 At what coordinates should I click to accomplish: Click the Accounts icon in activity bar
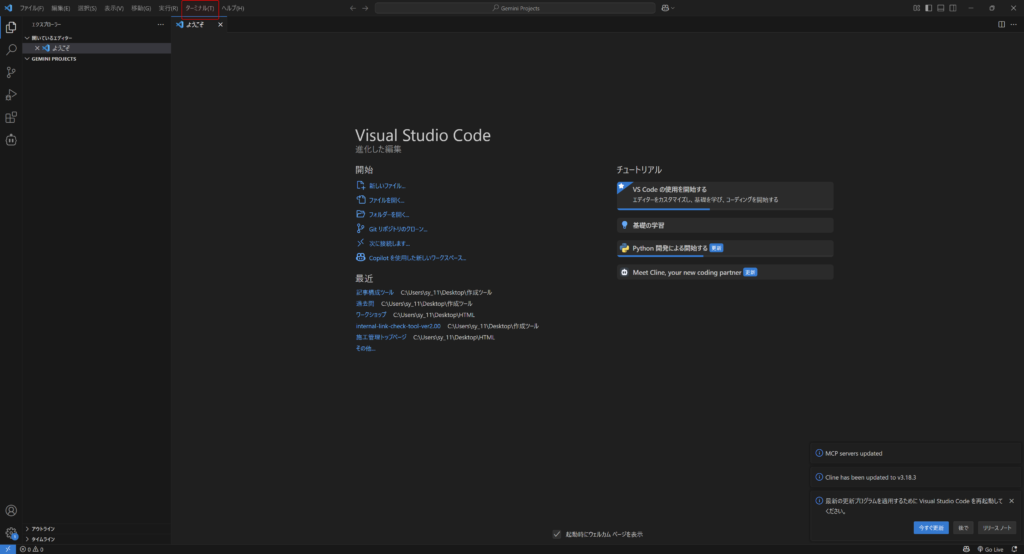pyautogui.click(x=11, y=511)
